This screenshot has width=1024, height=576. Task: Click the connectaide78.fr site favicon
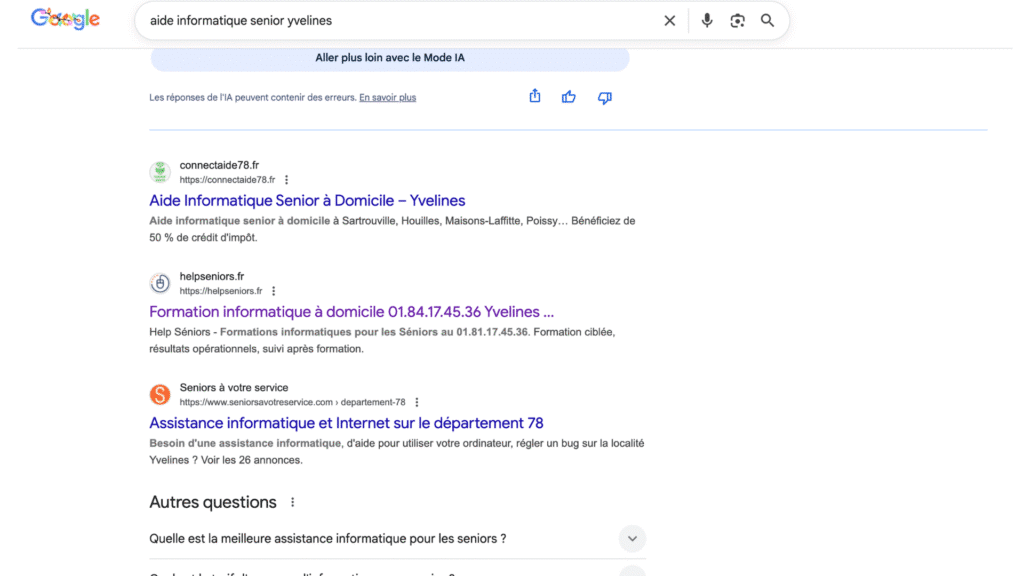click(160, 172)
